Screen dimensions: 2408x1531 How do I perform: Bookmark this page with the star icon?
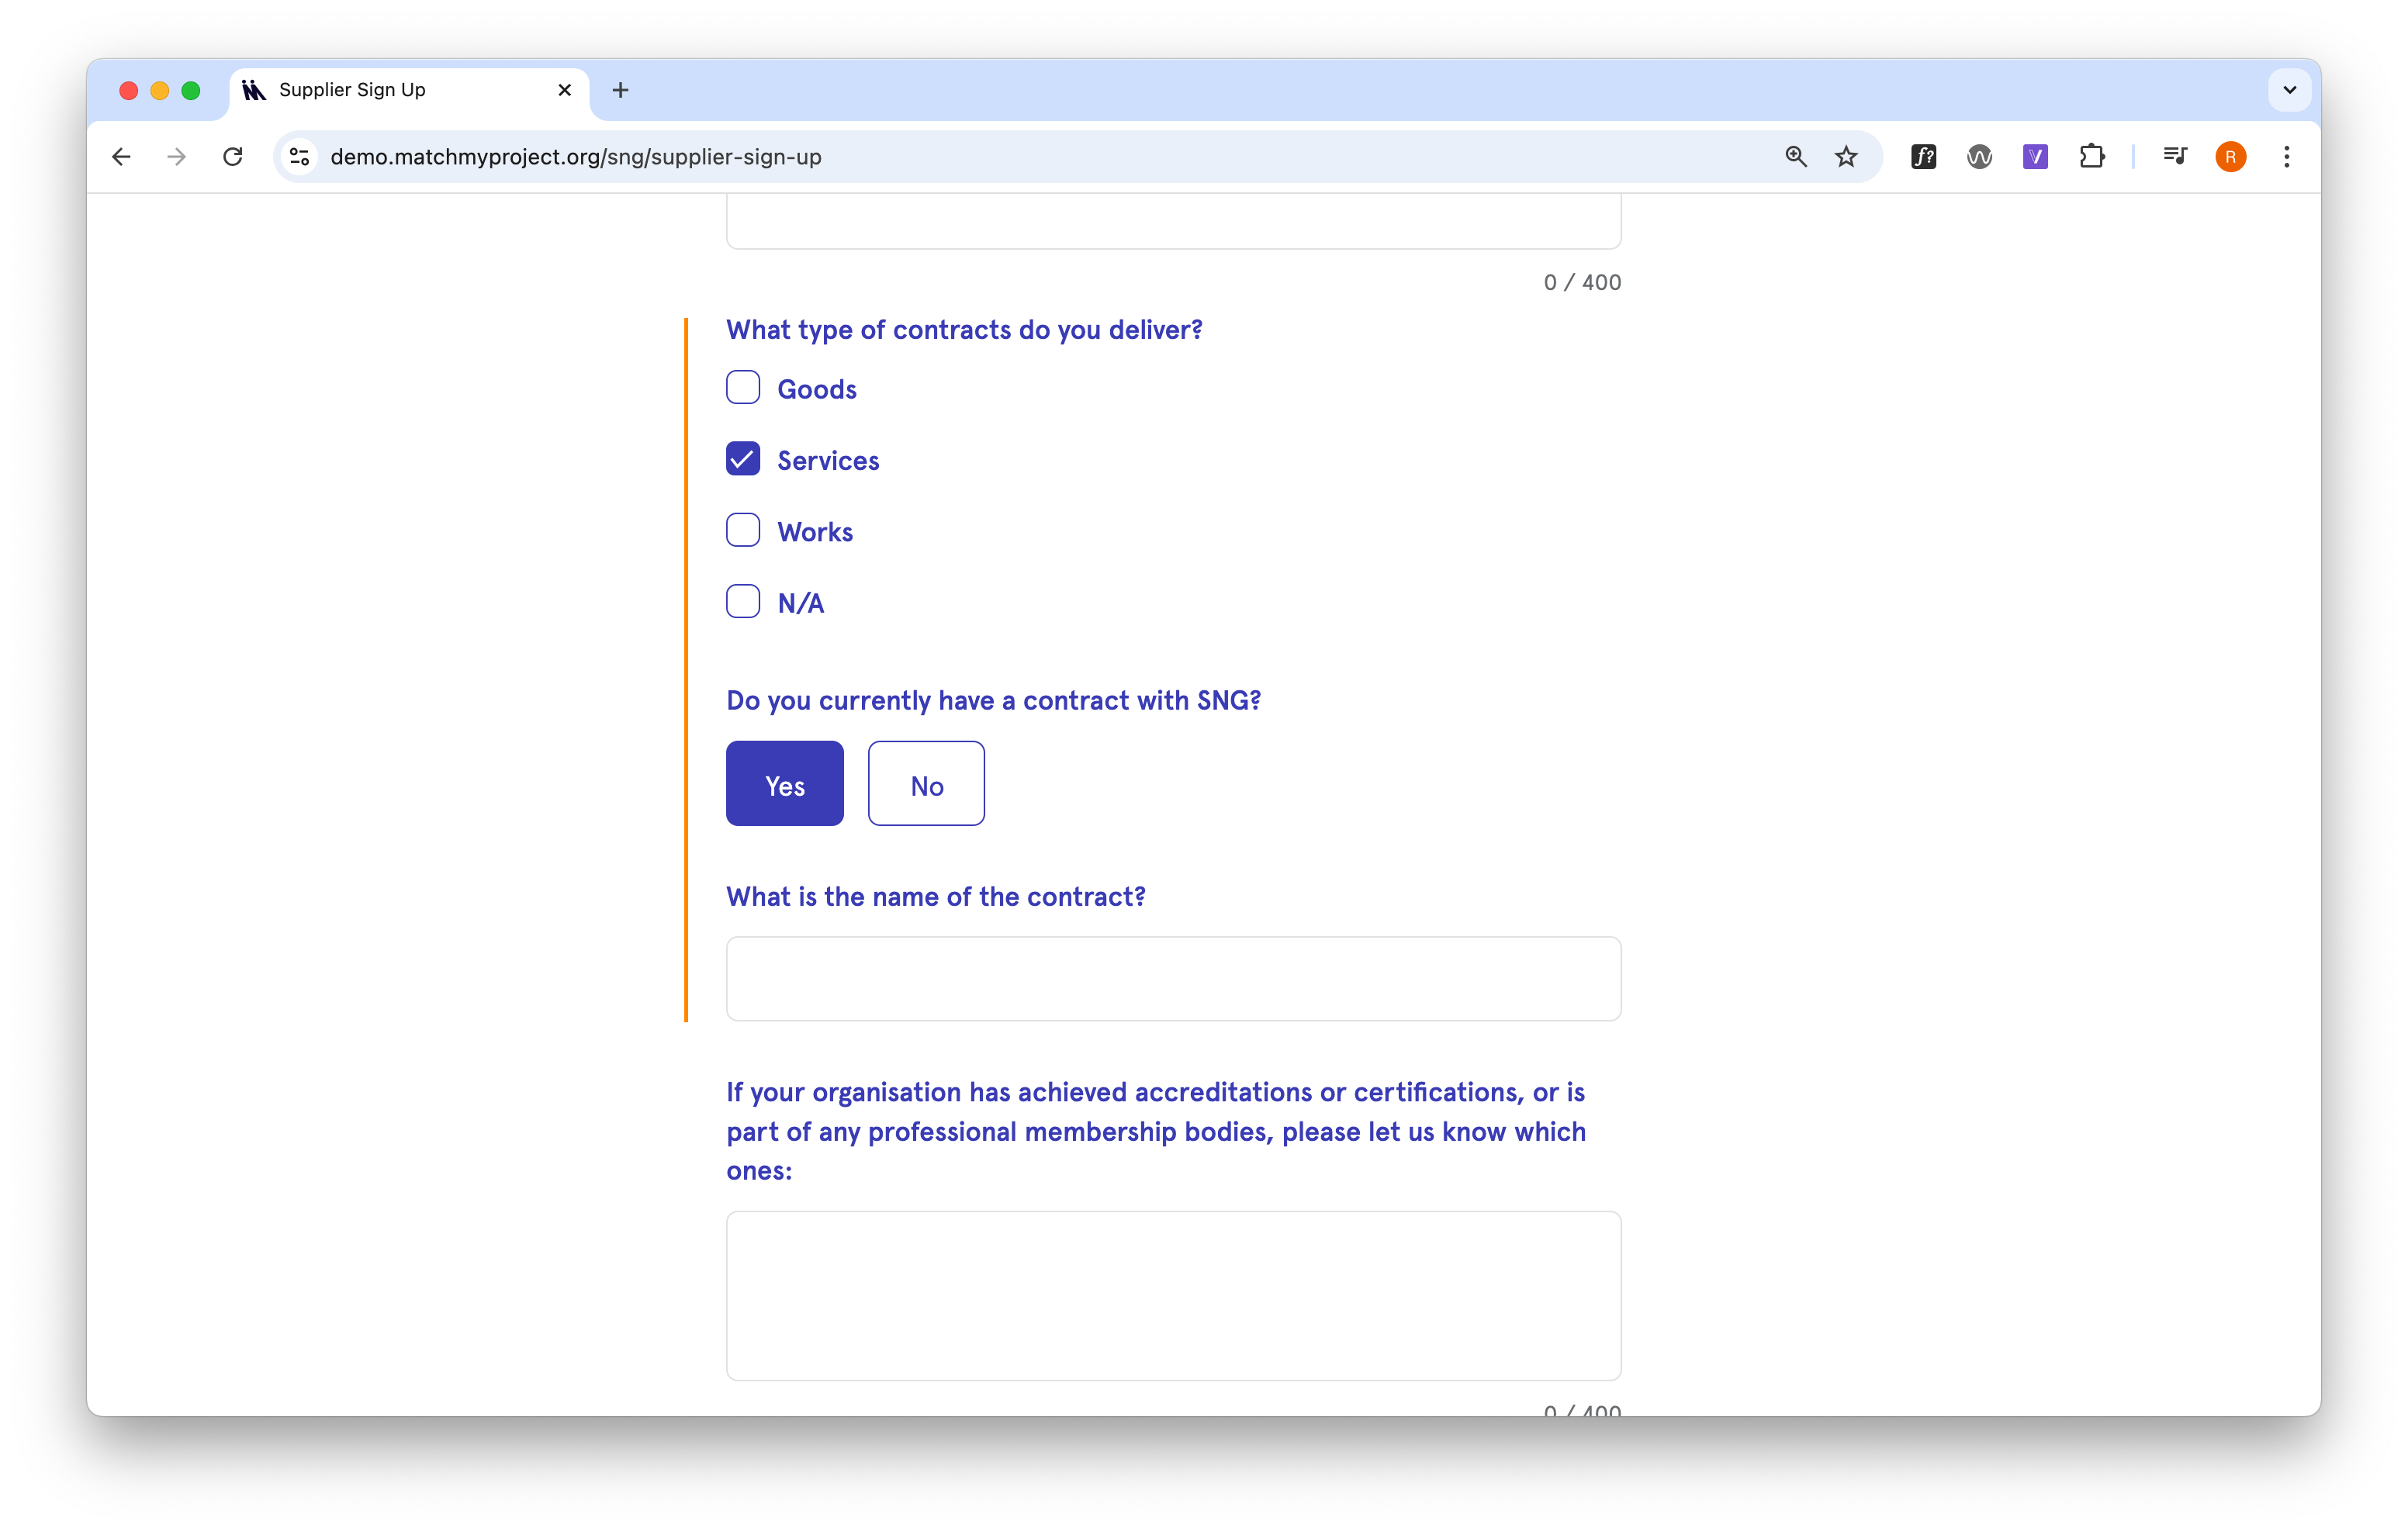coord(1846,157)
